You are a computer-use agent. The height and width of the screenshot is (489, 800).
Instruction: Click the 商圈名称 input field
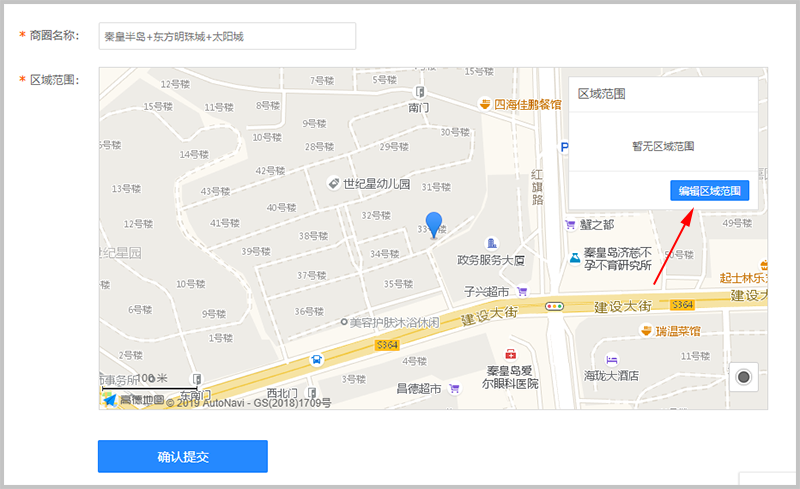click(227, 36)
